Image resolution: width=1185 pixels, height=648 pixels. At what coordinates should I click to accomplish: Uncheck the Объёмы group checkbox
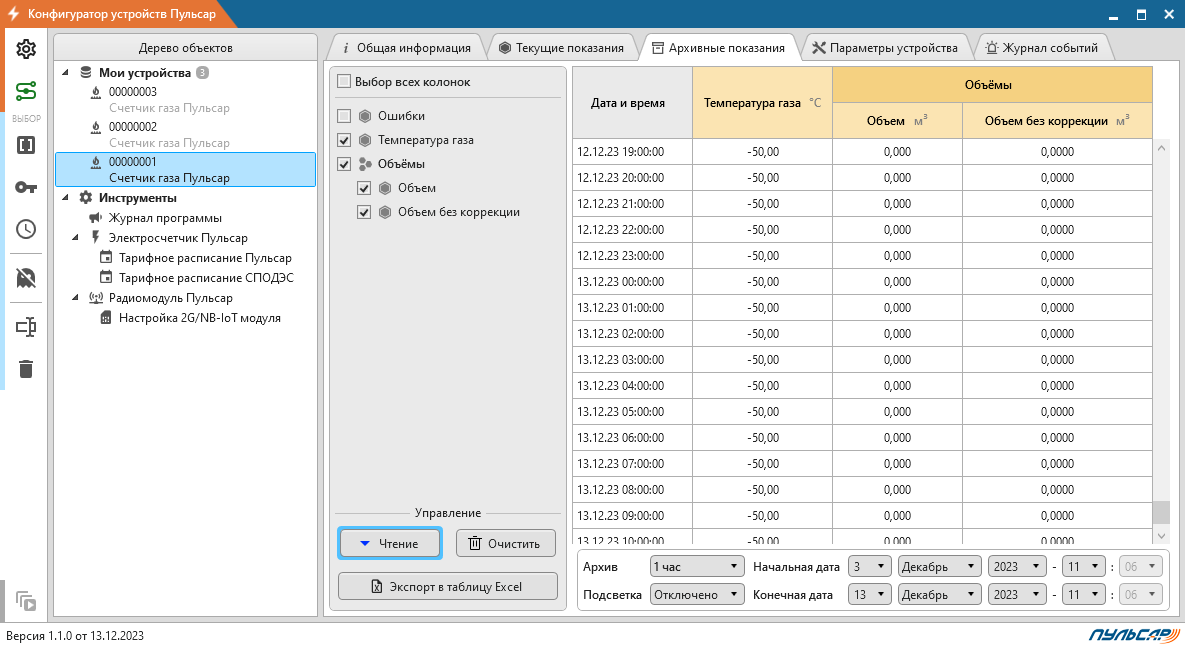pyautogui.click(x=344, y=164)
